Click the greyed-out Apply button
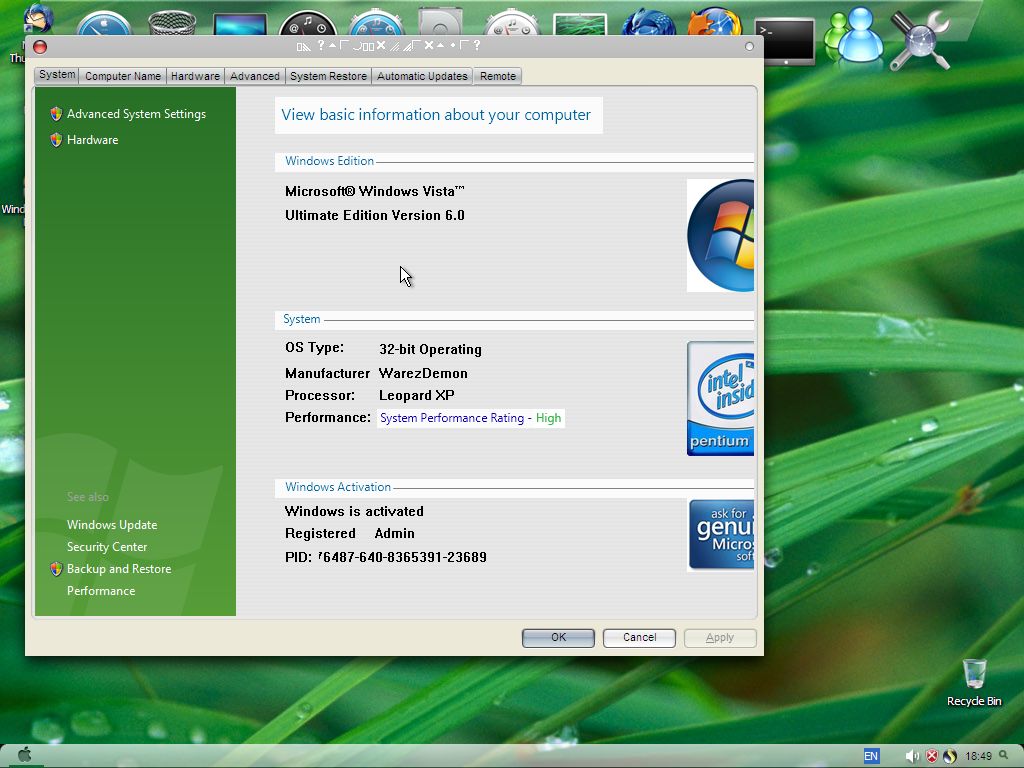 [720, 637]
